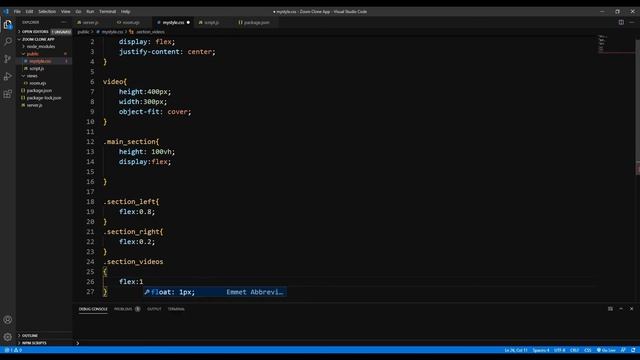This screenshot has width=640, height=360.
Task: Open the Selection menu
Action: (x=47, y=11)
